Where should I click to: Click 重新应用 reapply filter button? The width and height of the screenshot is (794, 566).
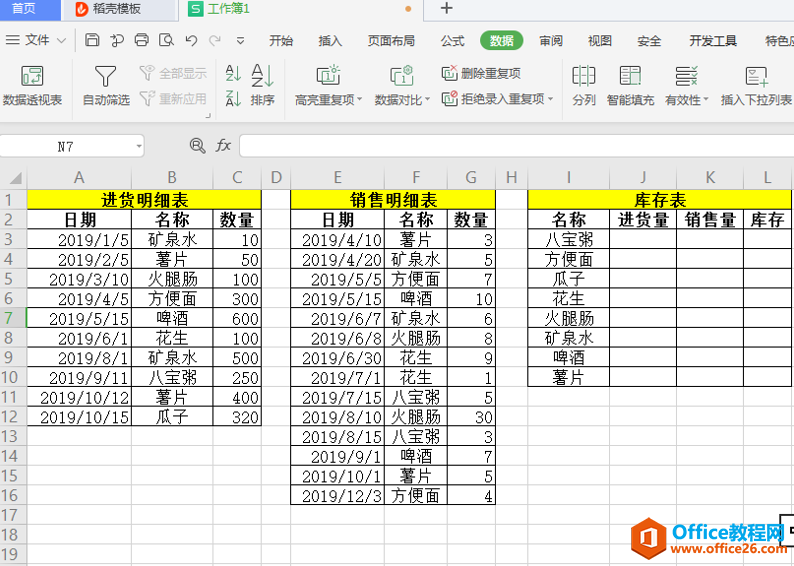tap(173, 98)
